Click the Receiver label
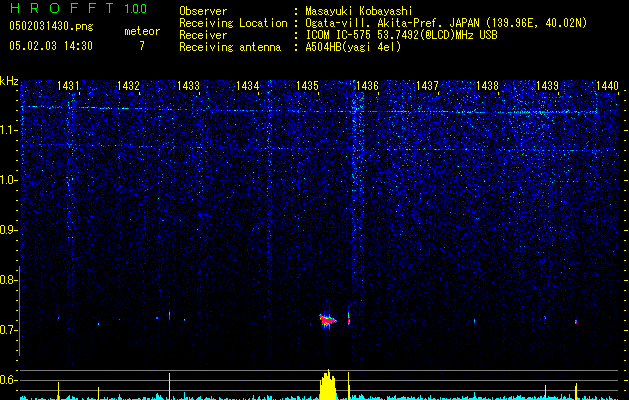 203,35
